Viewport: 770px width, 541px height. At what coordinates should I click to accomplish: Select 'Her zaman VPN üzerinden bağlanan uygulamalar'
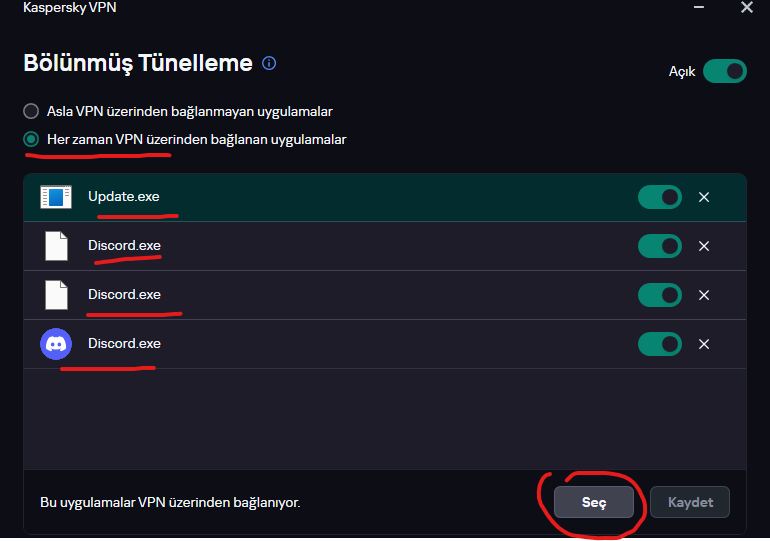tap(31, 139)
